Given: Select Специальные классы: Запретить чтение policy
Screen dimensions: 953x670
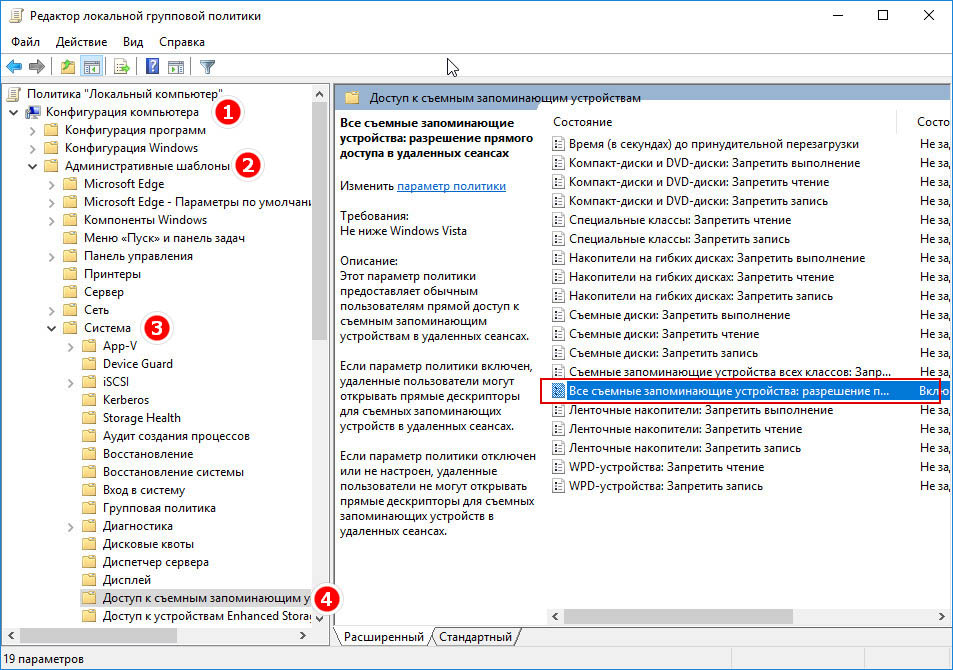Looking at the screenshot, I should 679,220.
